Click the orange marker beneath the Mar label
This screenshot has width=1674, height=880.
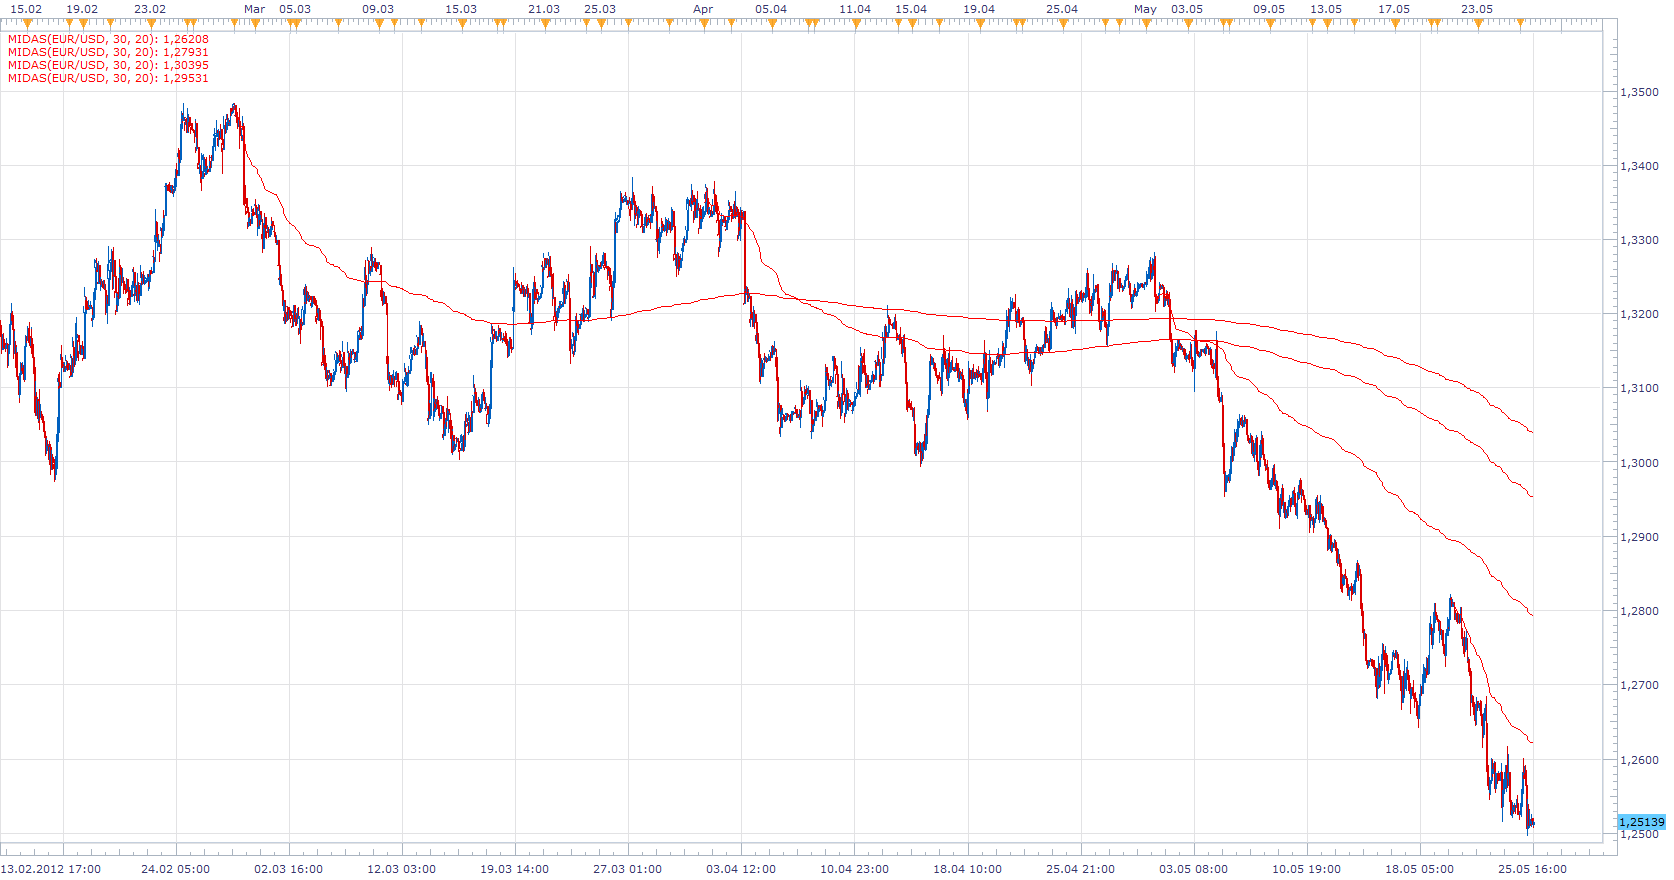click(x=255, y=23)
